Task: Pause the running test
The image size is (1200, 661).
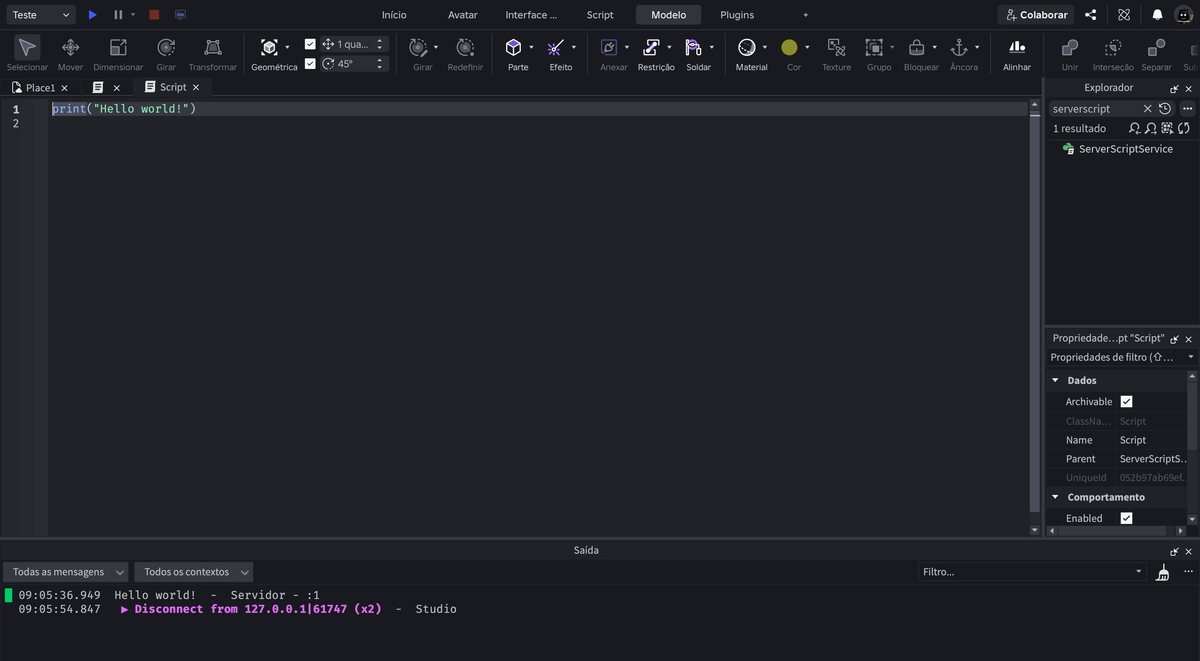Action: coord(118,15)
